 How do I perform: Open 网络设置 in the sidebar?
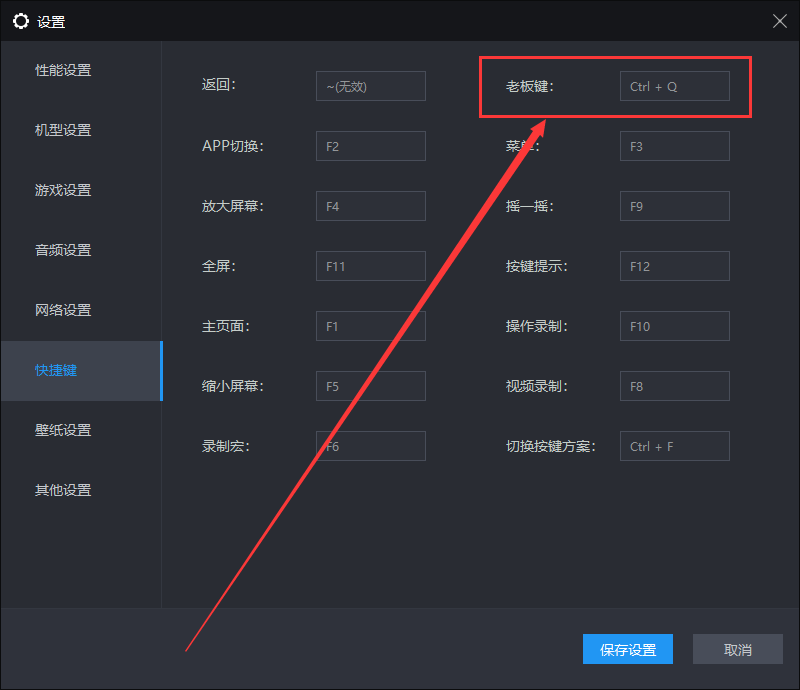tap(63, 310)
